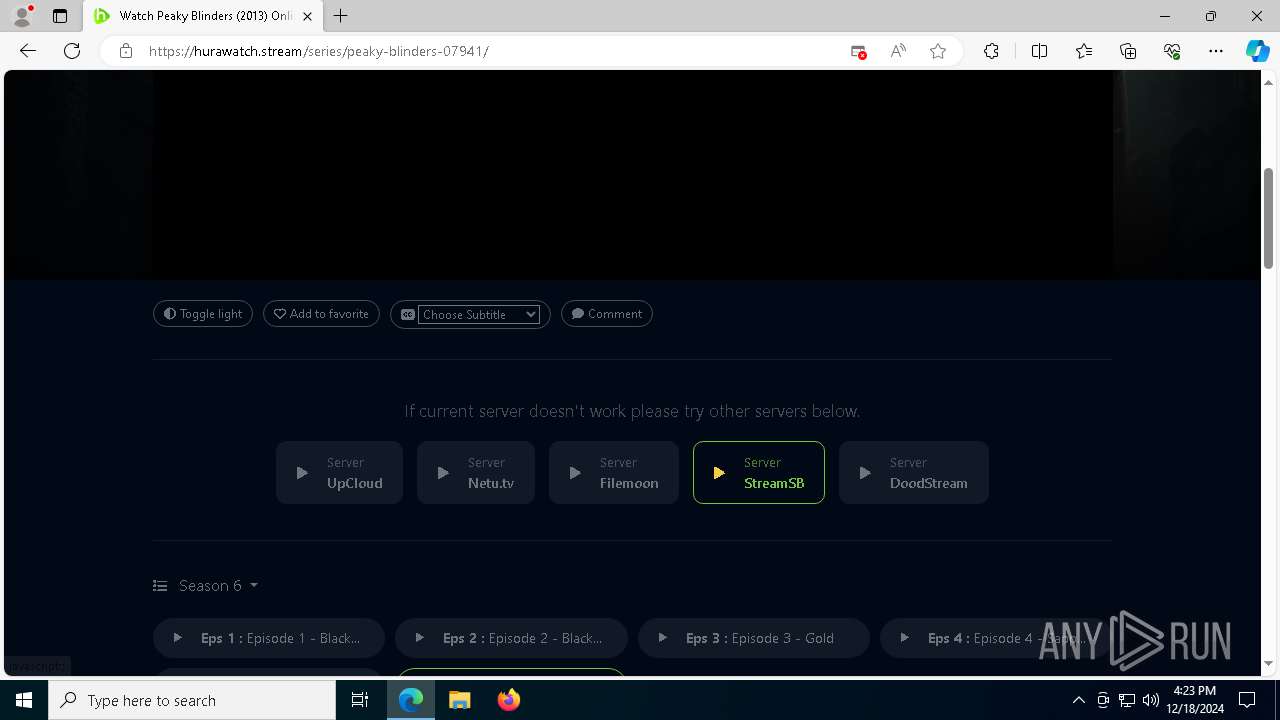Switch to Server Netu.tv
This screenshot has height=720, width=1280.
(x=476, y=472)
